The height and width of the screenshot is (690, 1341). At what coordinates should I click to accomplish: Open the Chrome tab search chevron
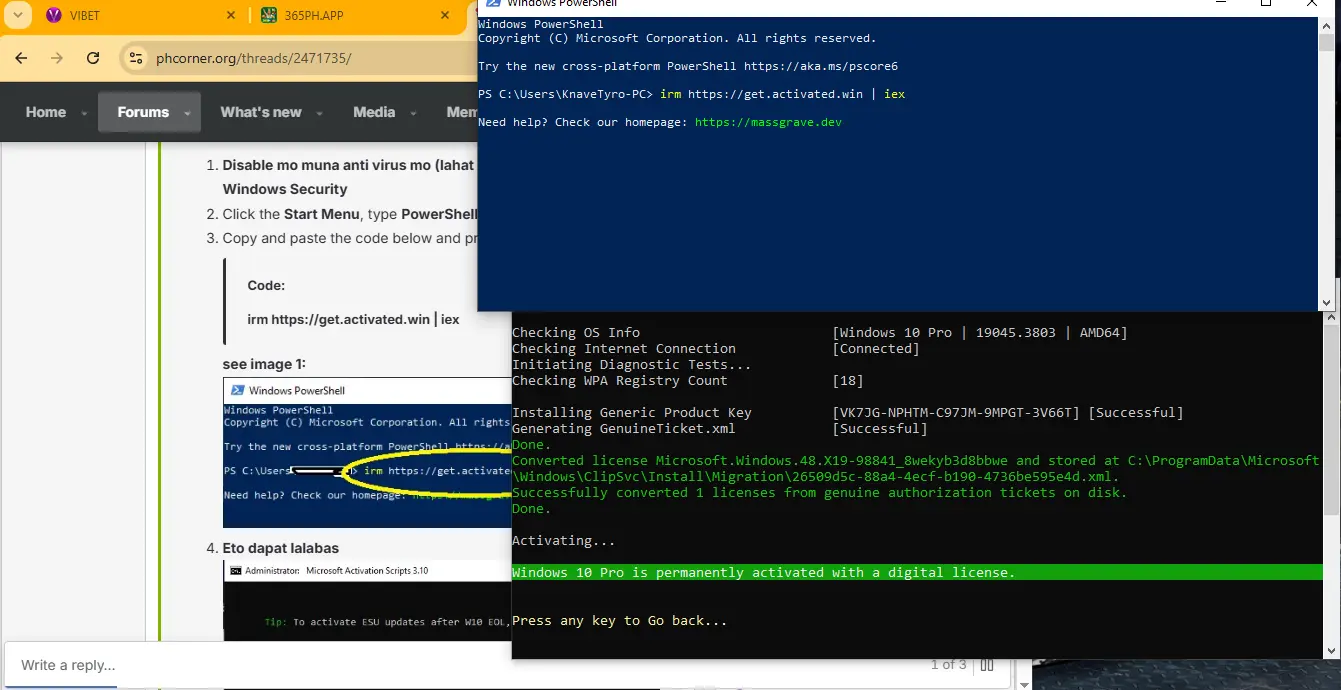pyautogui.click(x=17, y=15)
